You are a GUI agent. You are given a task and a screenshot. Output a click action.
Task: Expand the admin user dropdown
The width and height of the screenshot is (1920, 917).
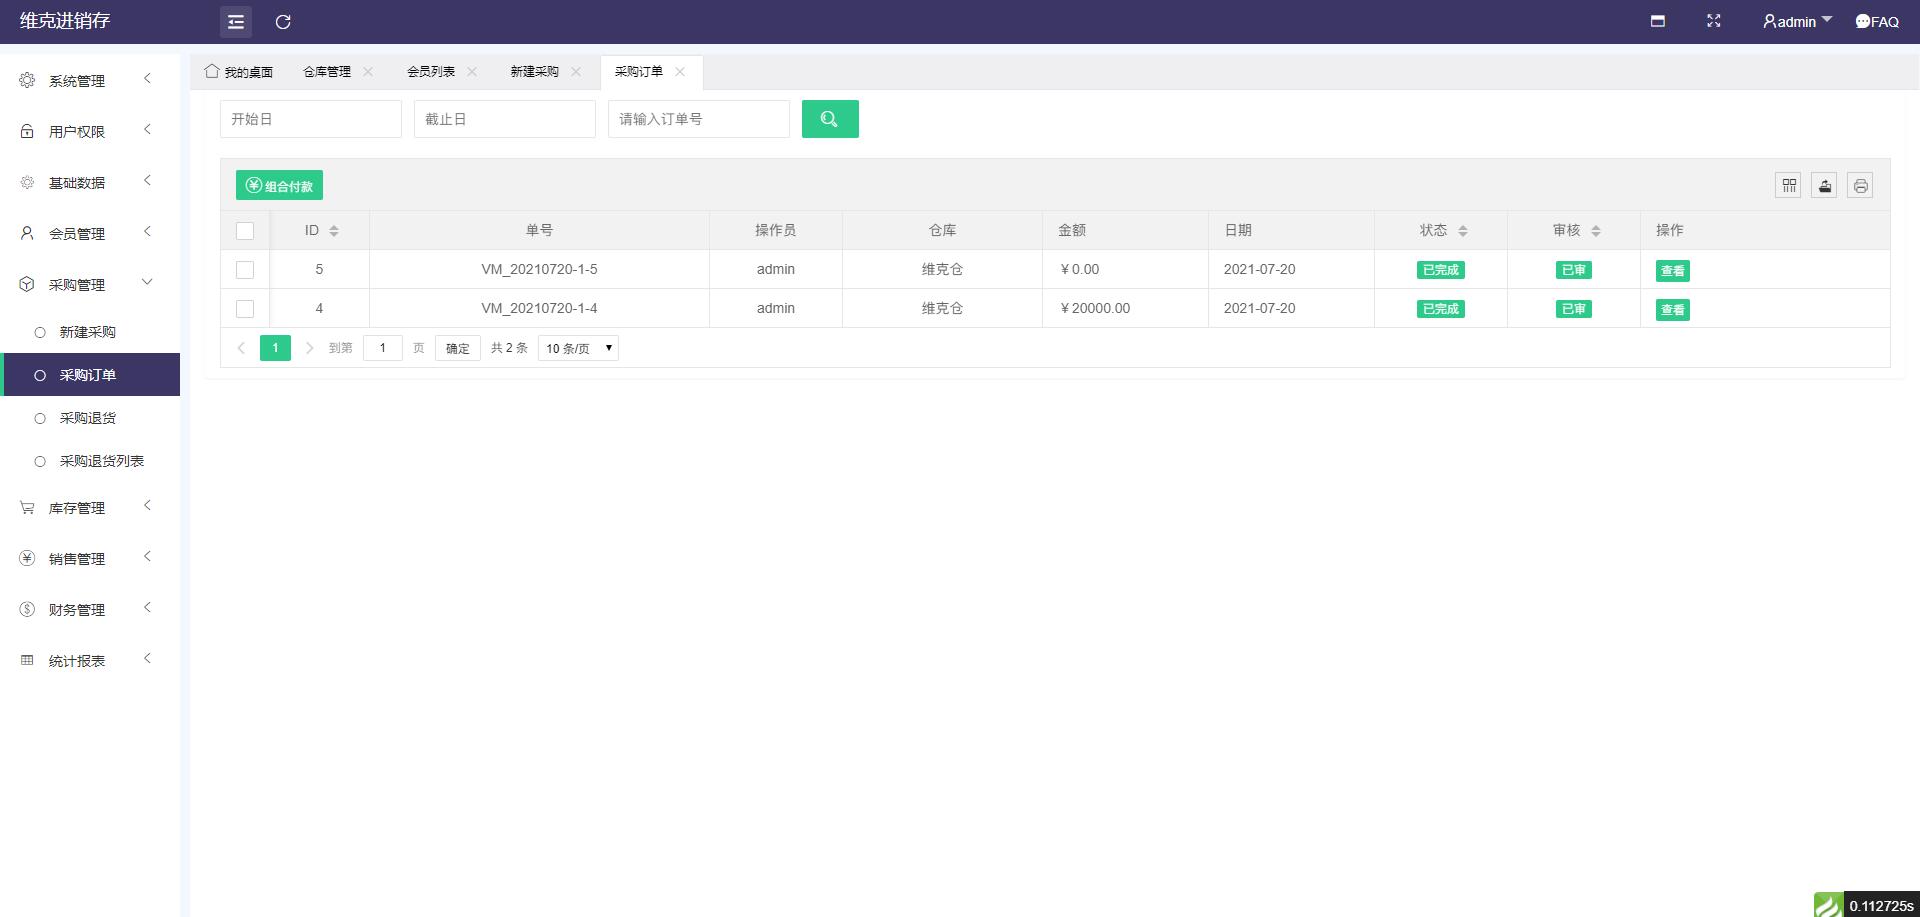pyautogui.click(x=1797, y=21)
